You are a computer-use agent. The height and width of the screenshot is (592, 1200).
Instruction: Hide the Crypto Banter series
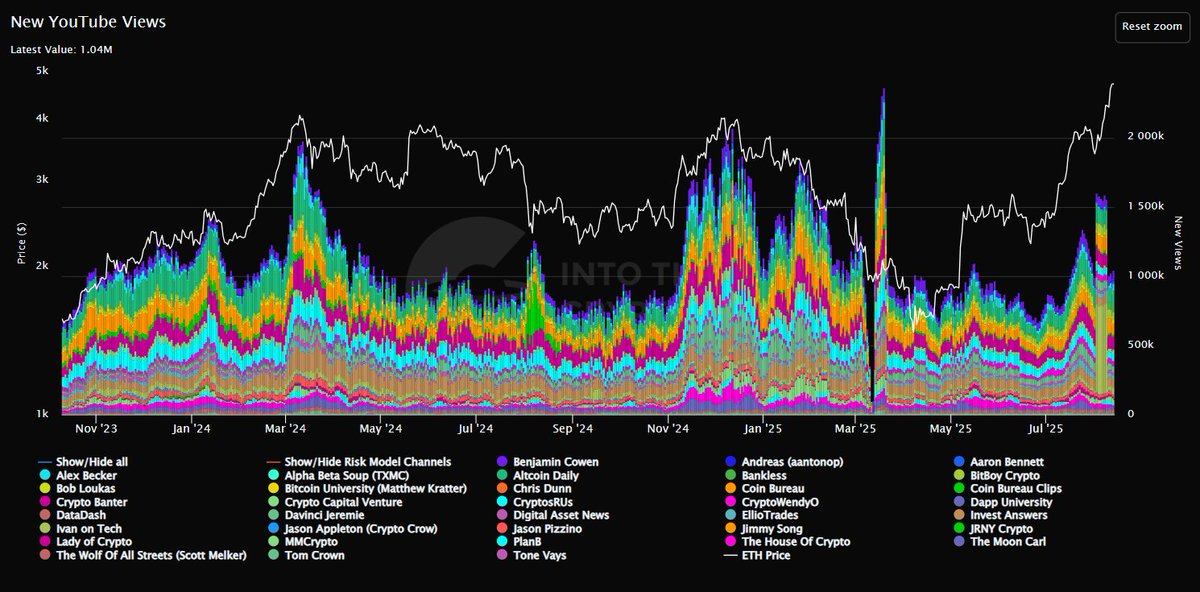84,502
